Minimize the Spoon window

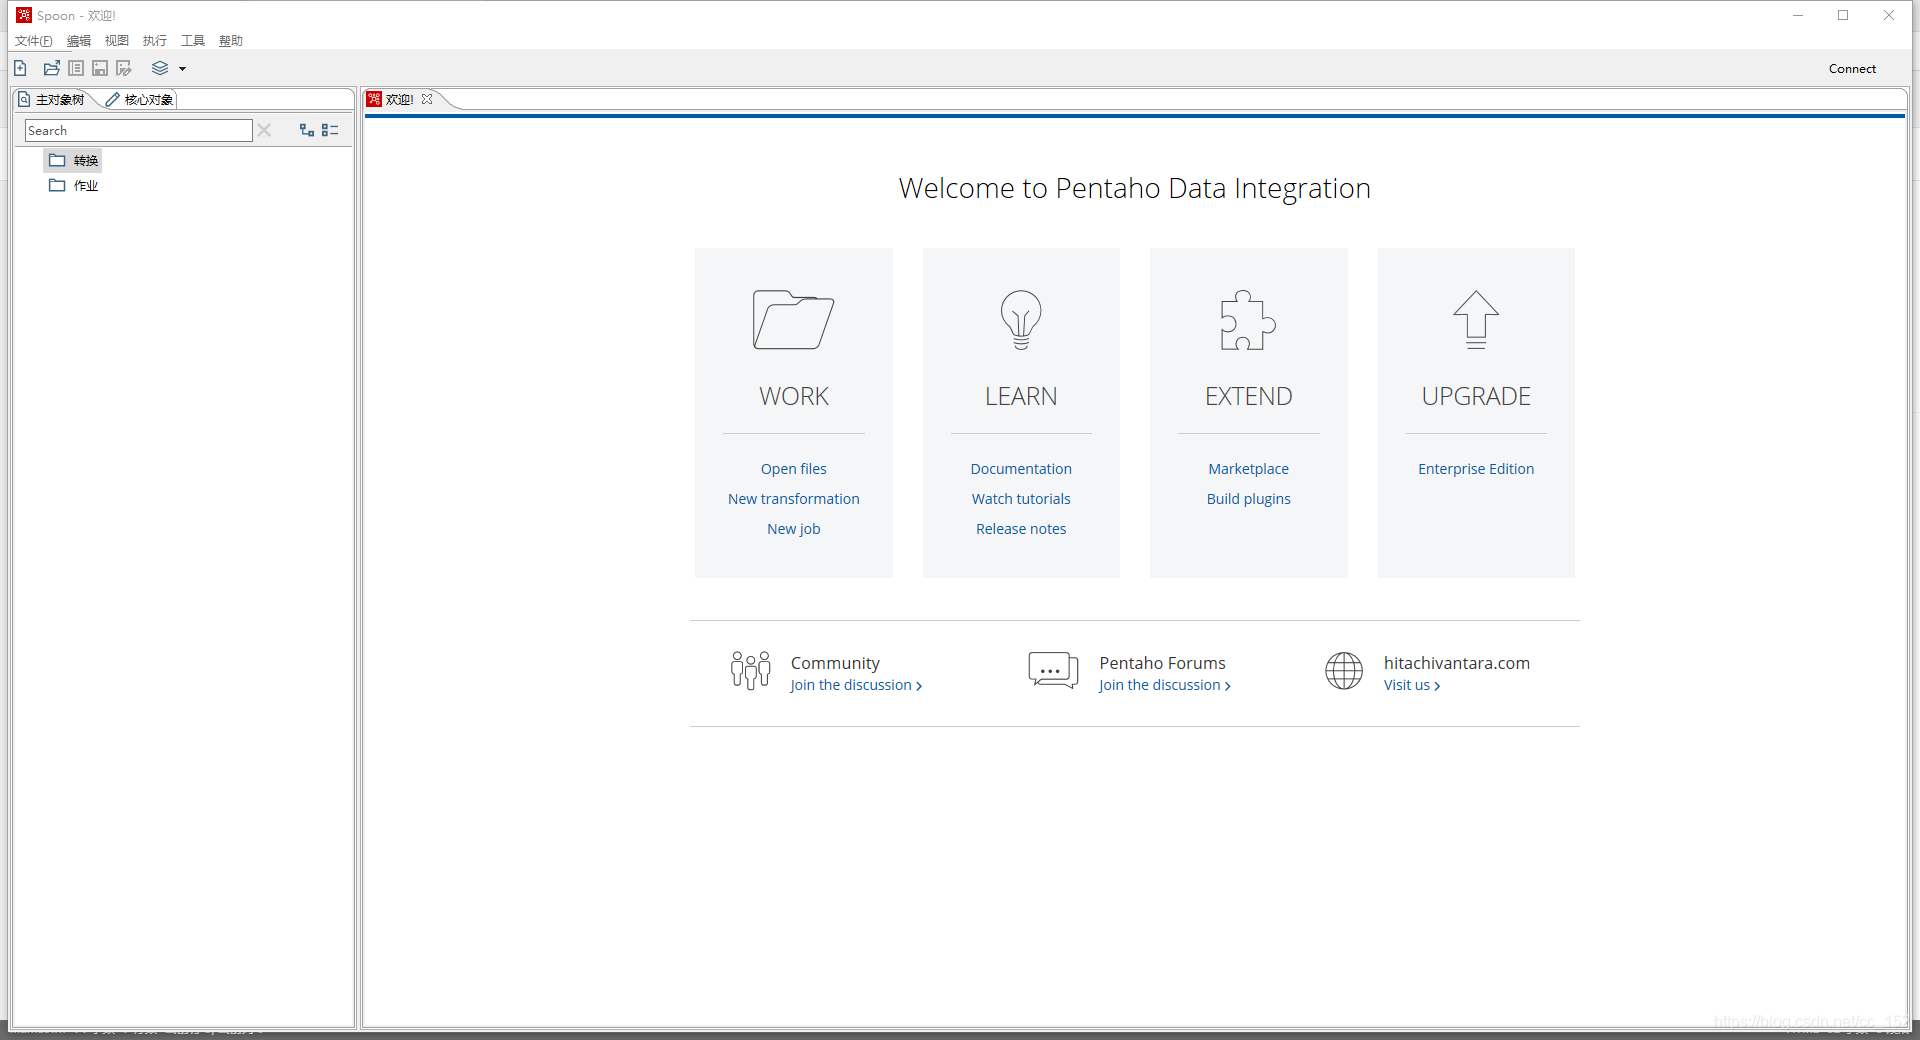pos(1798,15)
